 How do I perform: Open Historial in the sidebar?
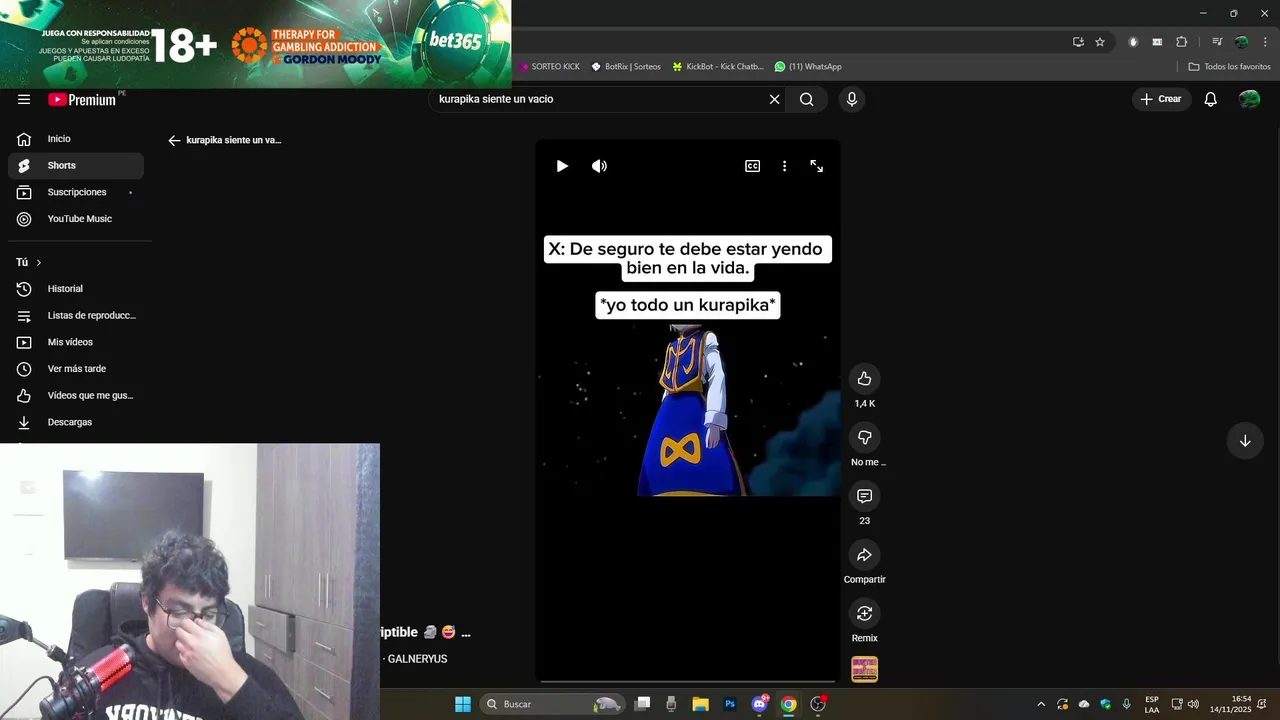coord(76,289)
